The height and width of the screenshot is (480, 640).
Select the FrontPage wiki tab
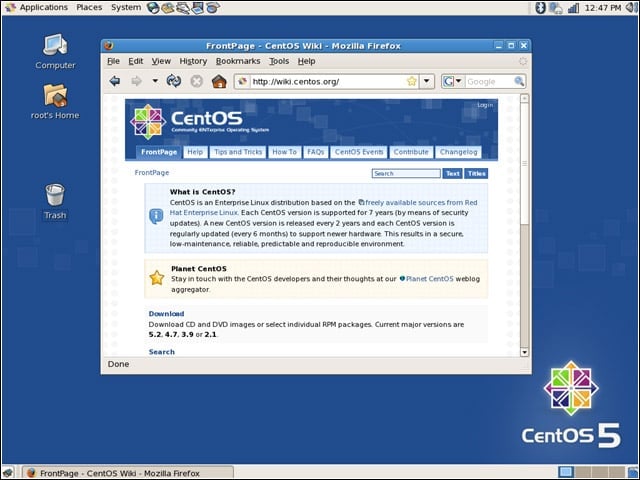coord(159,152)
